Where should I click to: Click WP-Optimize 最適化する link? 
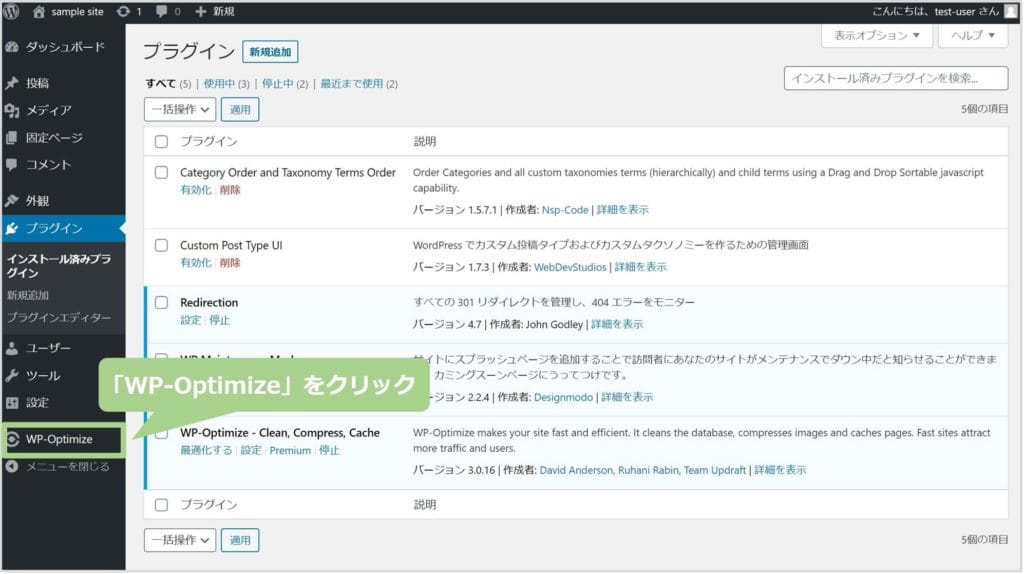tap(206, 451)
